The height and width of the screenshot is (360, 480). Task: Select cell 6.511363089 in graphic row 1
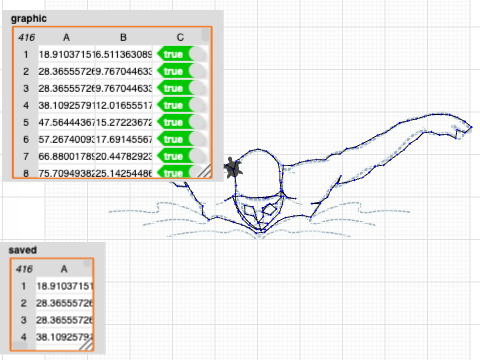pyautogui.click(x=123, y=54)
